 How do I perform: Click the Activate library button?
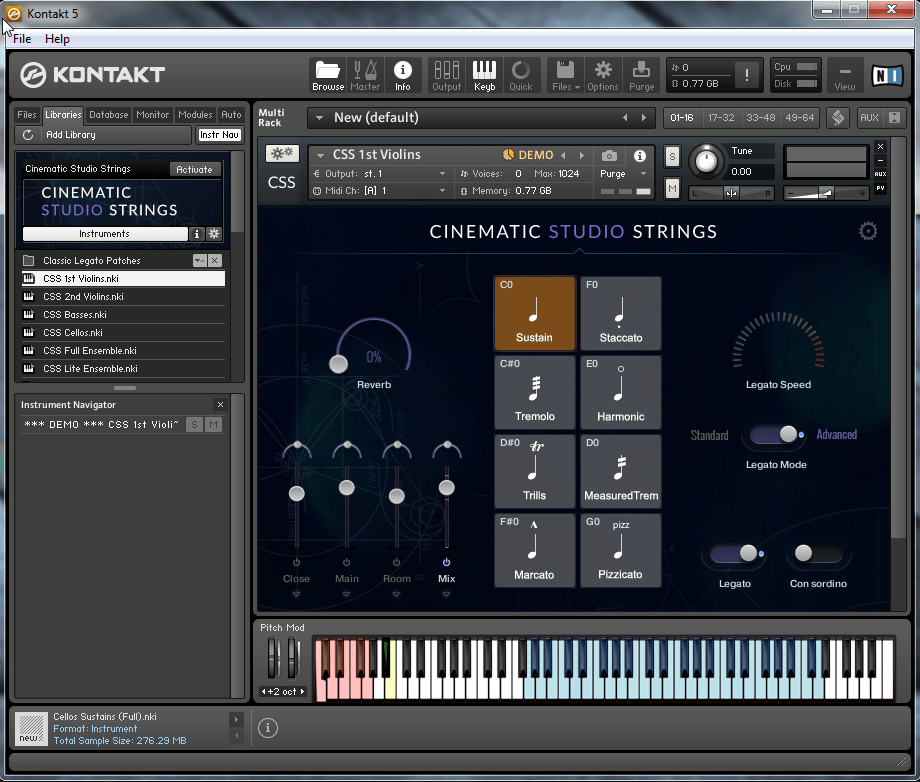pyautogui.click(x=194, y=170)
